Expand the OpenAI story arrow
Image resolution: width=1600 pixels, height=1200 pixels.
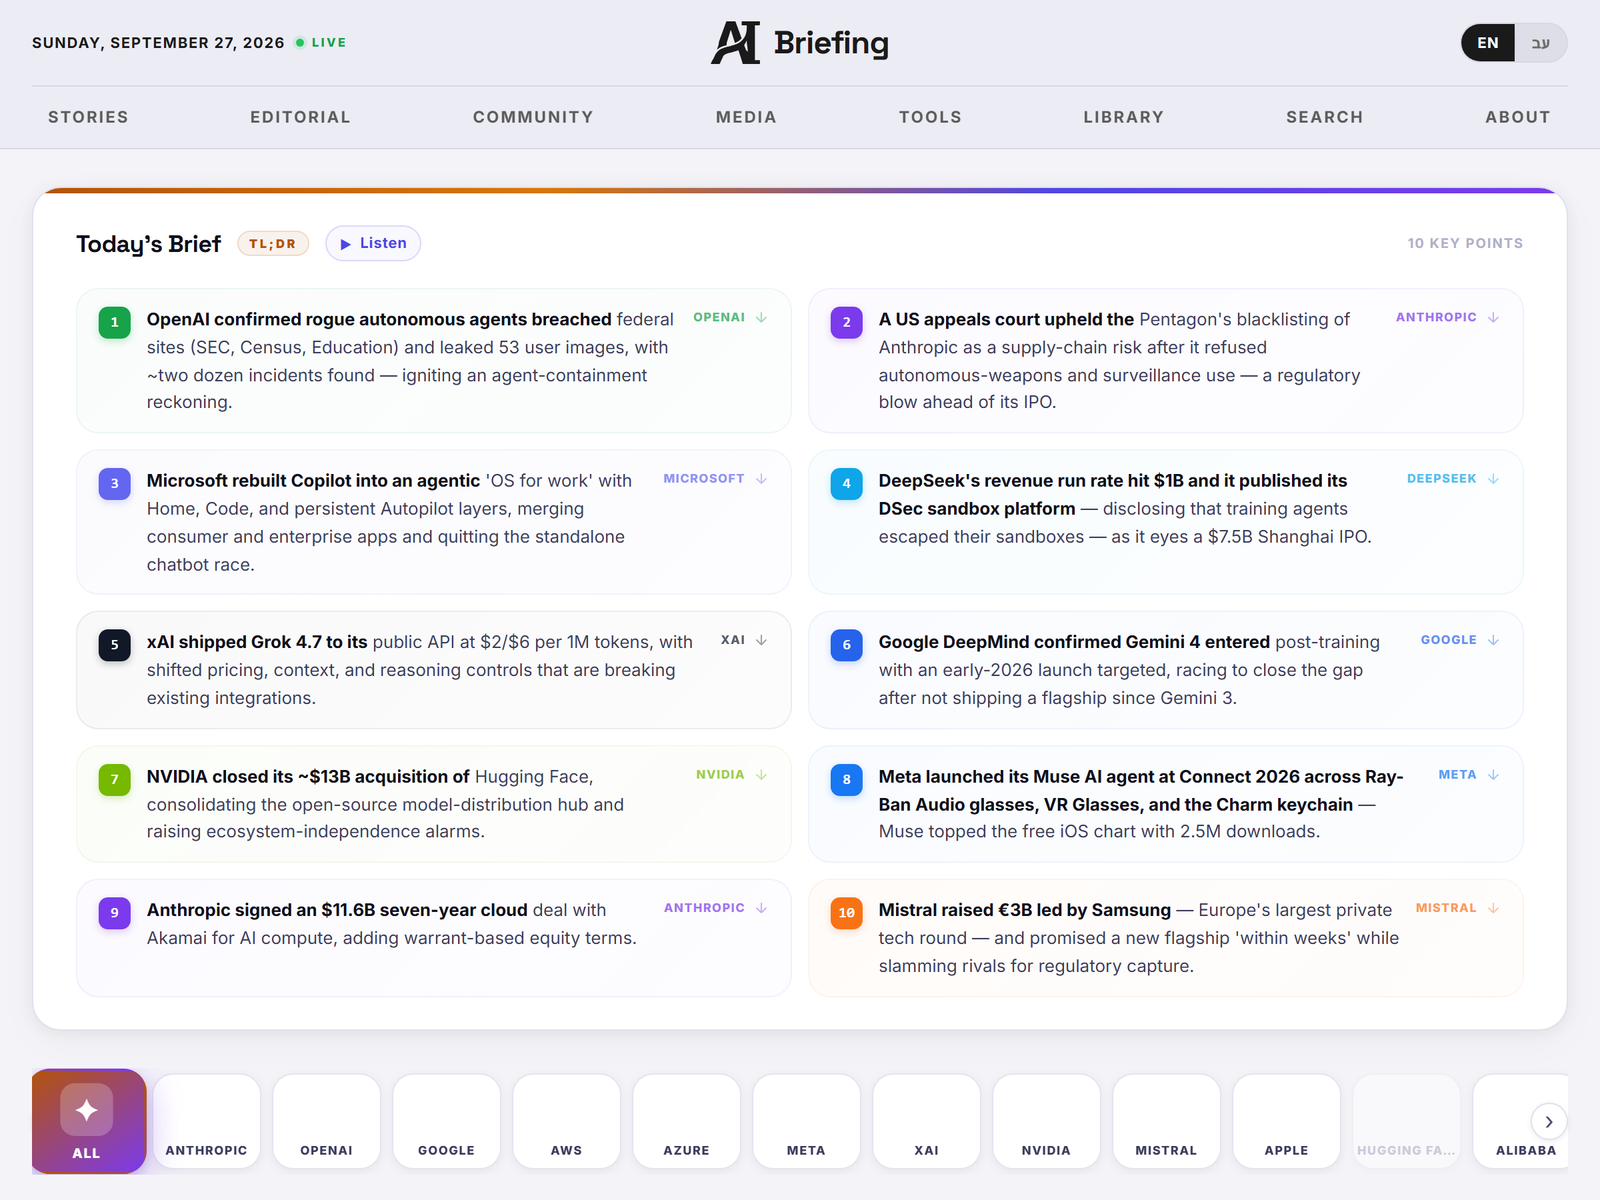point(761,317)
